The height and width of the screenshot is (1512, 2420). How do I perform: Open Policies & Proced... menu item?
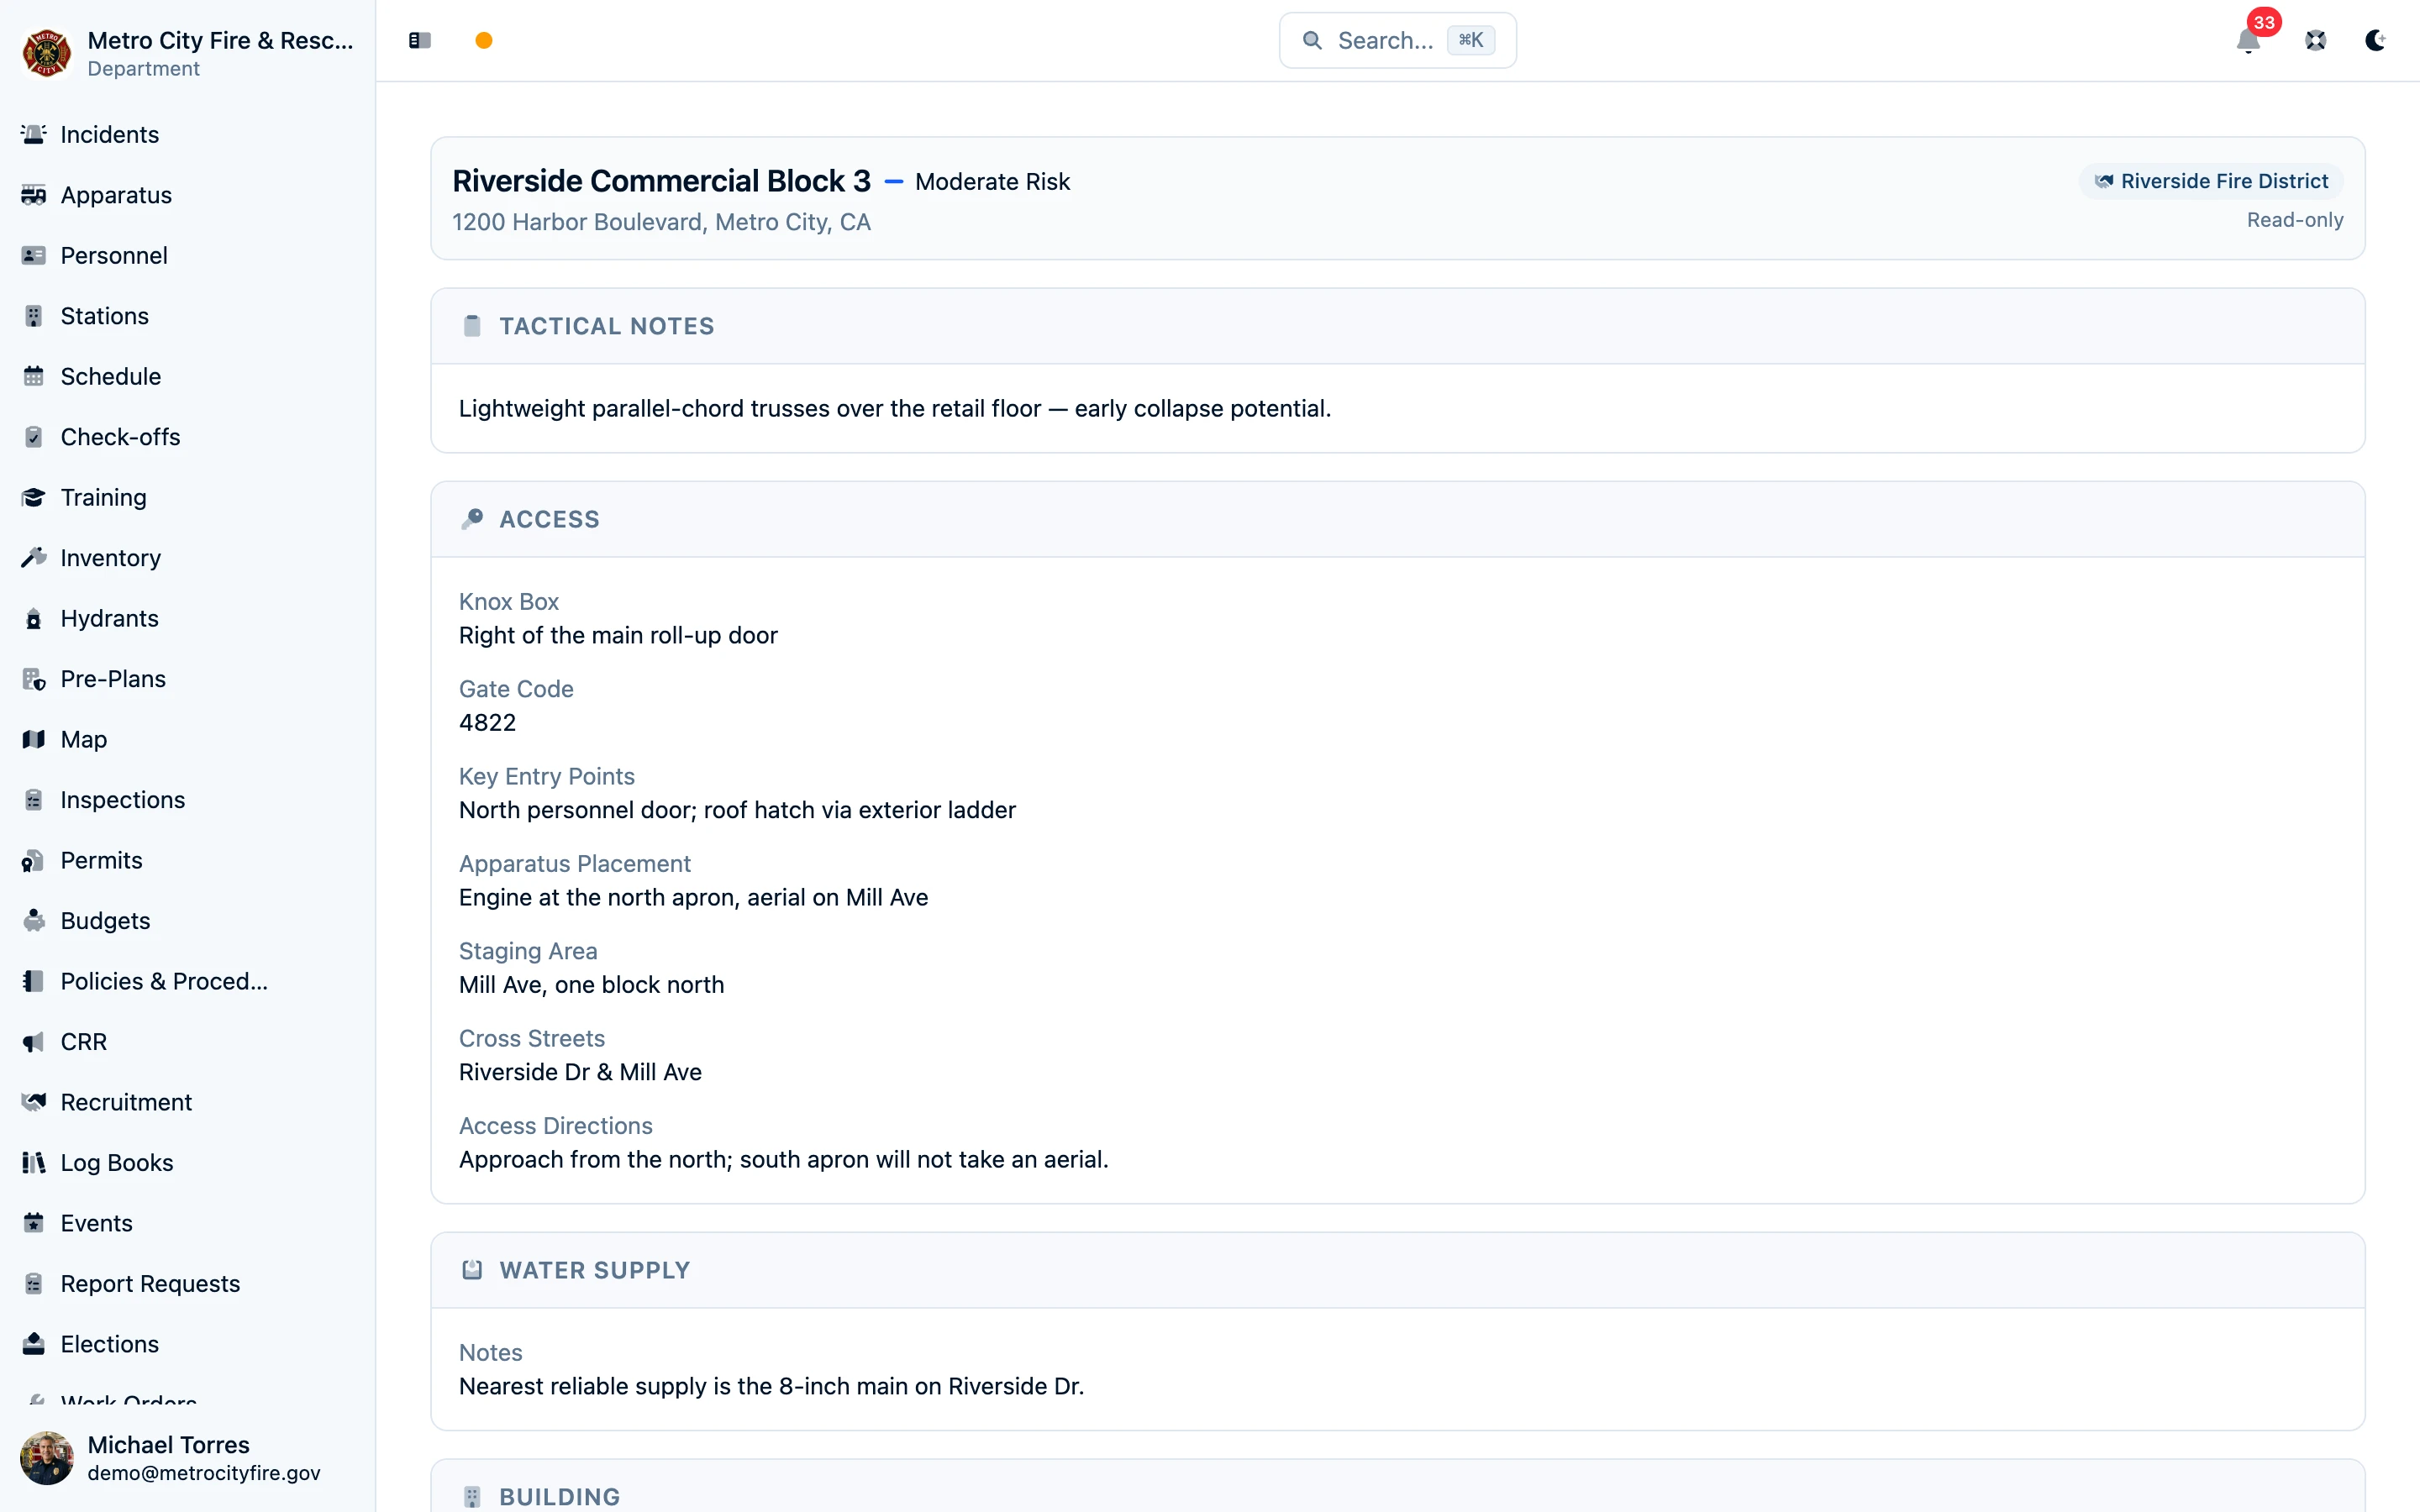[x=188, y=981]
